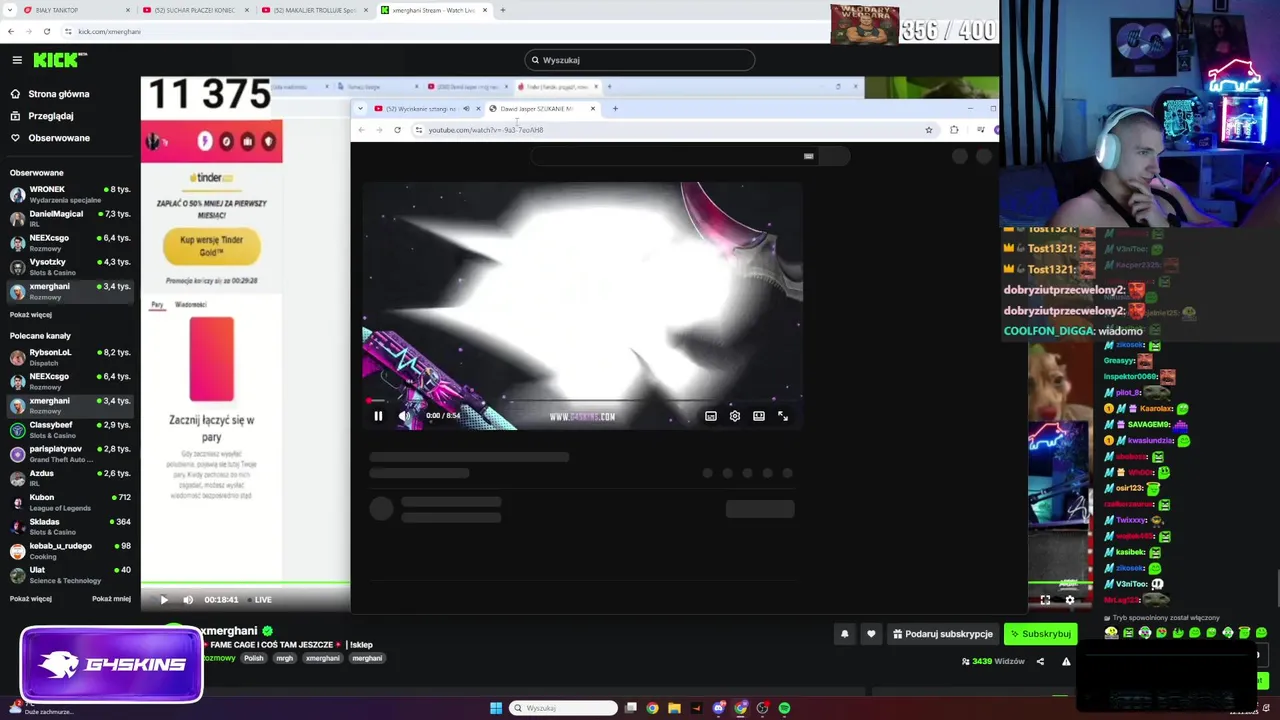Toggle YouTube theater mode
Screen dimensions: 1280x720
tap(759, 416)
